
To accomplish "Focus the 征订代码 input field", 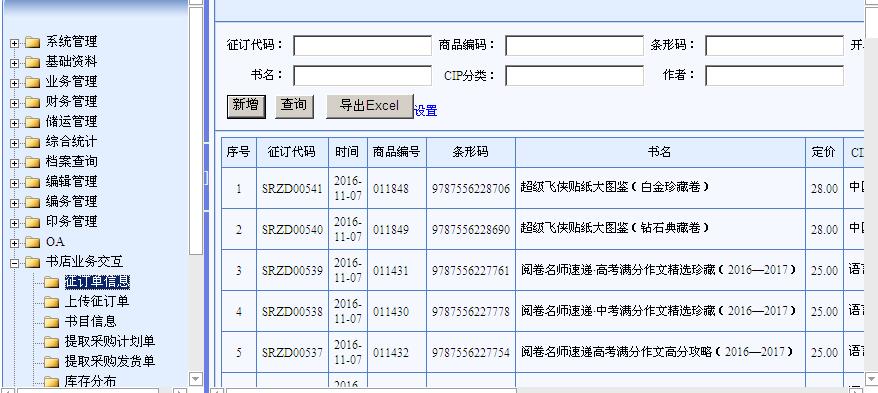I will (362, 46).
